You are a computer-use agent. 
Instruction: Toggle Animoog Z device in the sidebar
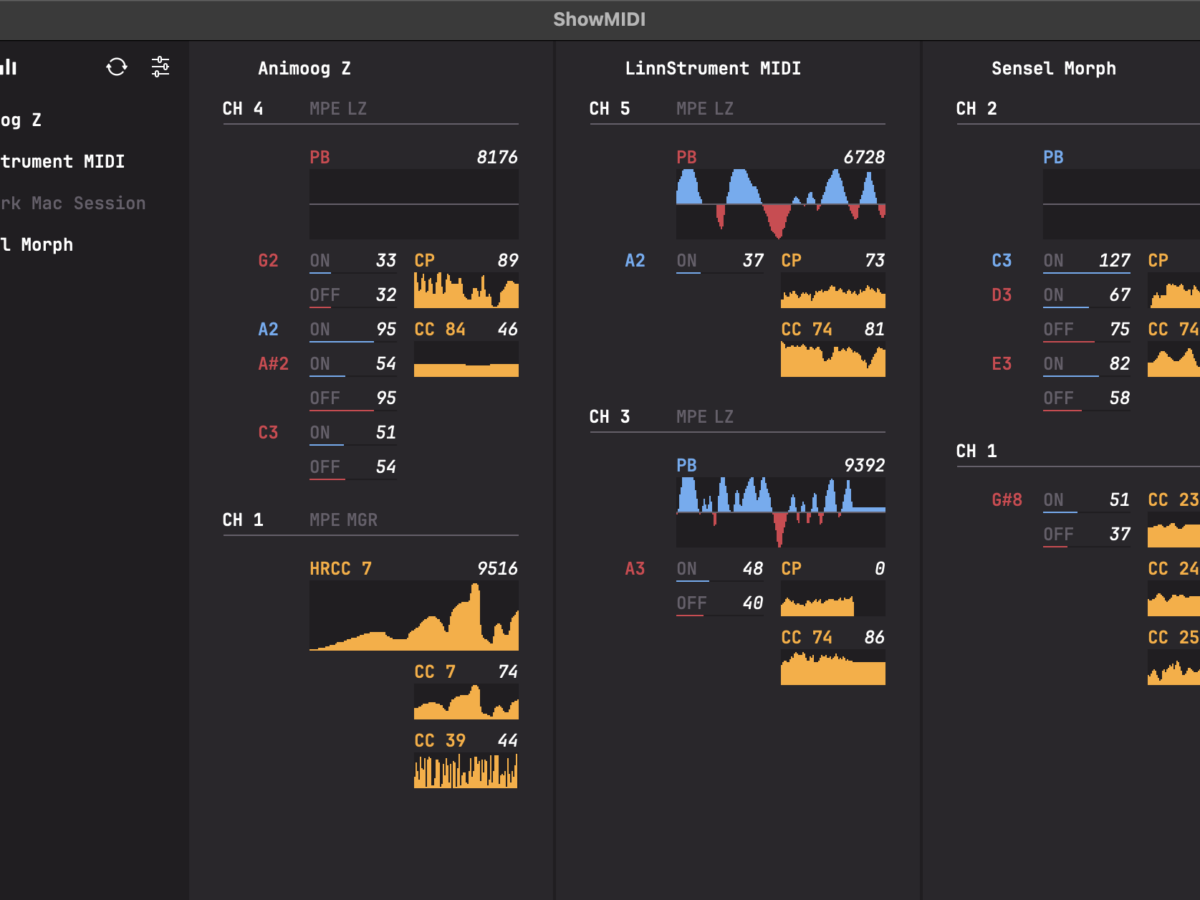click(x=21, y=120)
